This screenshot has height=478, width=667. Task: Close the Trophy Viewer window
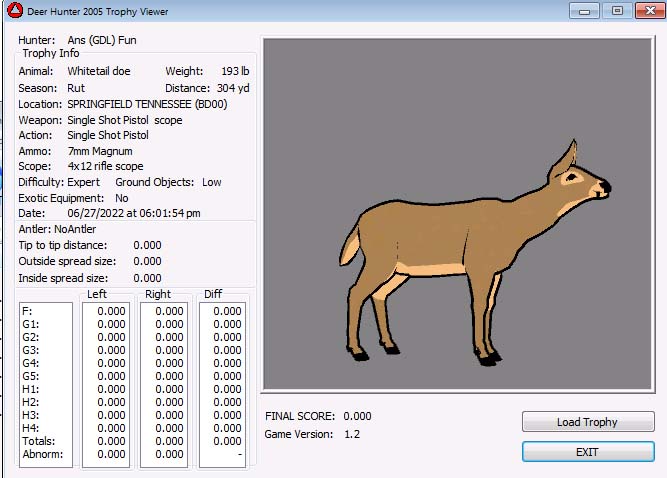click(646, 11)
